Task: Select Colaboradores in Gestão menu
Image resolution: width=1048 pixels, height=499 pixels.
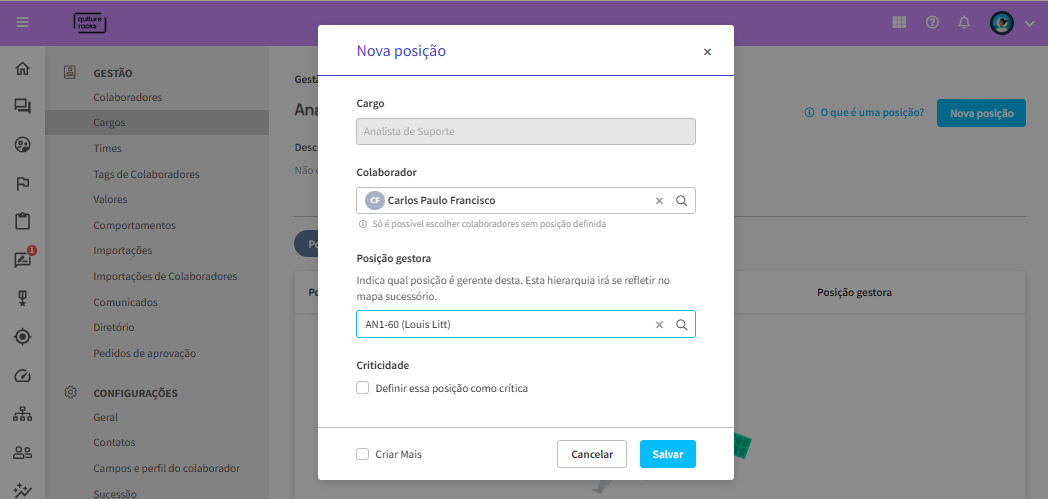Action: tap(128, 98)
